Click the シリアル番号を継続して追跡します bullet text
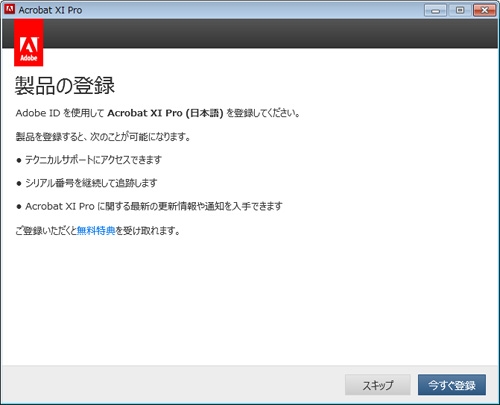Image resolution: width=500 pixels, height=405 pixels. [91, 183]
